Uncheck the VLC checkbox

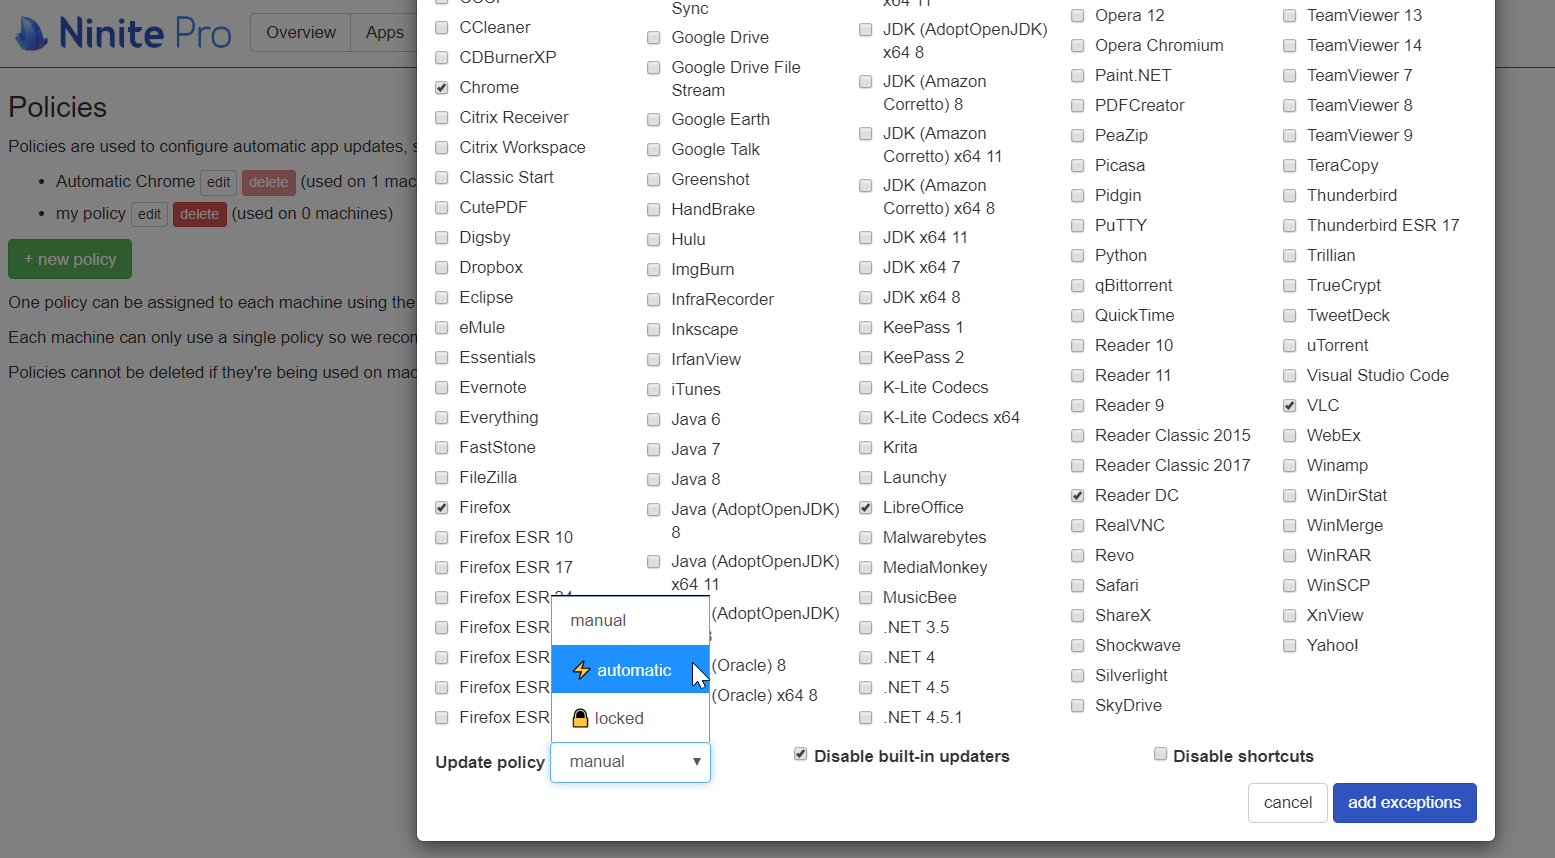1289,406
